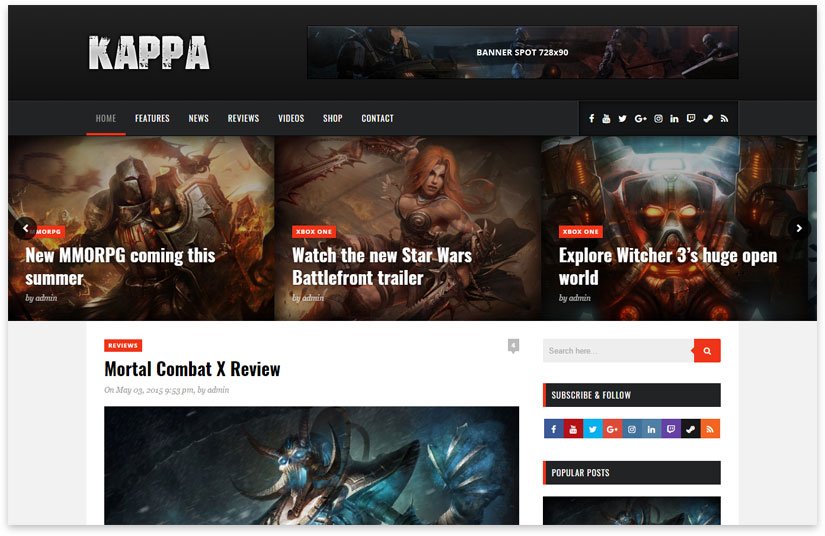Open the Mortal Combat X review featured image
Viewport: 825px width, 536px height.
[311, 466]
